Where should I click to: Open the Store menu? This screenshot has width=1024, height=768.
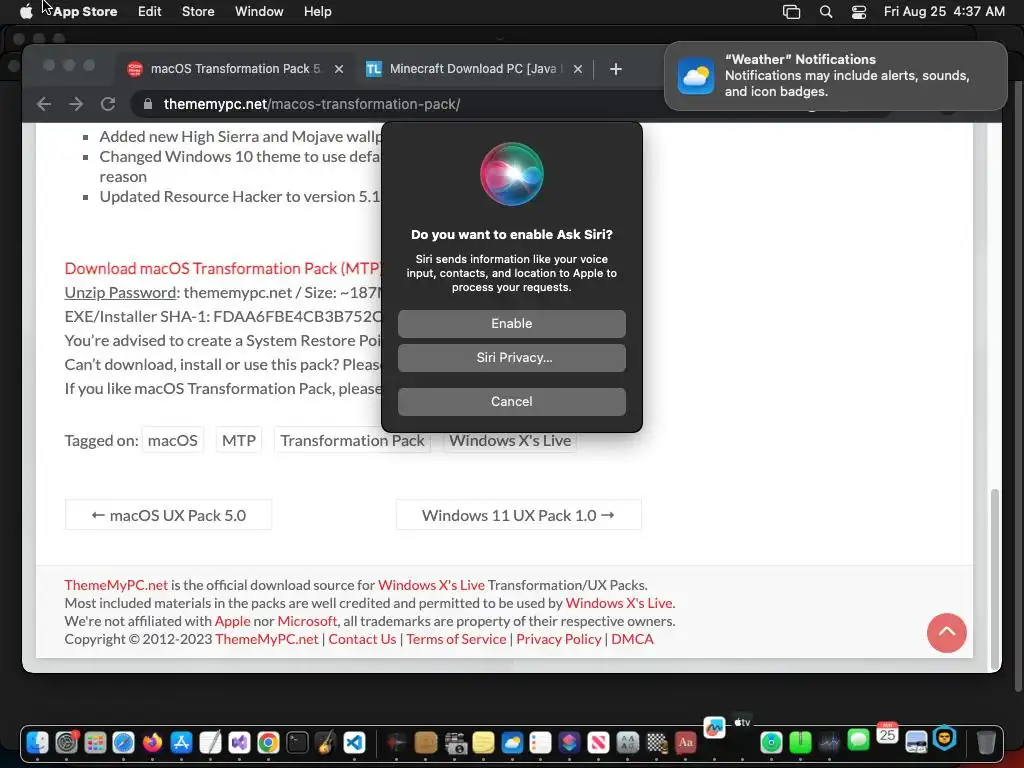(198, 11)
